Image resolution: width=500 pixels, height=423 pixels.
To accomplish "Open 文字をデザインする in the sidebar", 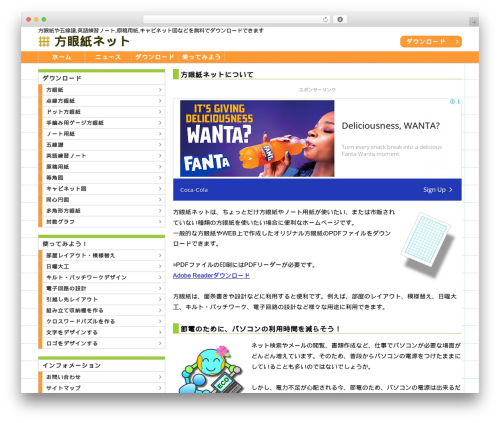I will pos(102,333).
